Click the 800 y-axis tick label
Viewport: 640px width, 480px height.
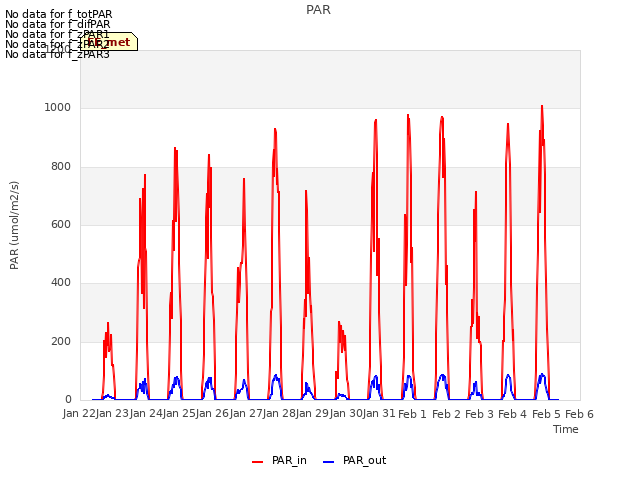(x=61, y=167)
